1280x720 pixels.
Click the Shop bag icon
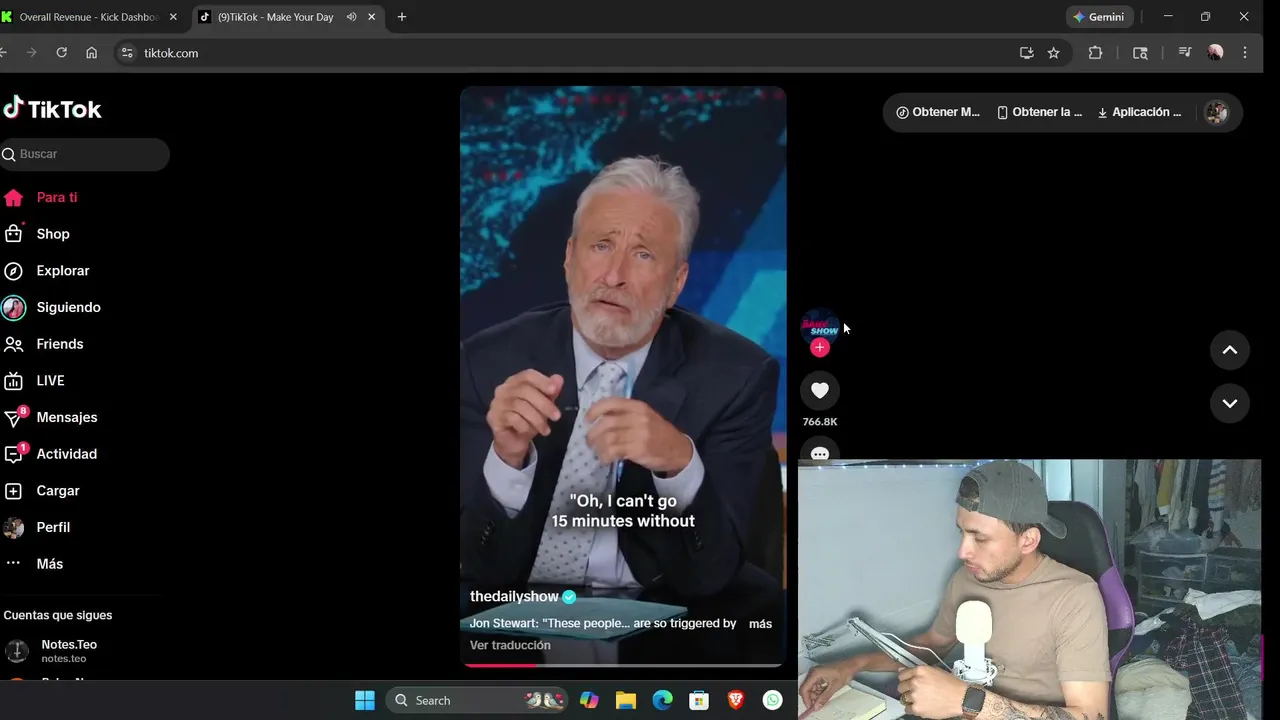point(13,234)
